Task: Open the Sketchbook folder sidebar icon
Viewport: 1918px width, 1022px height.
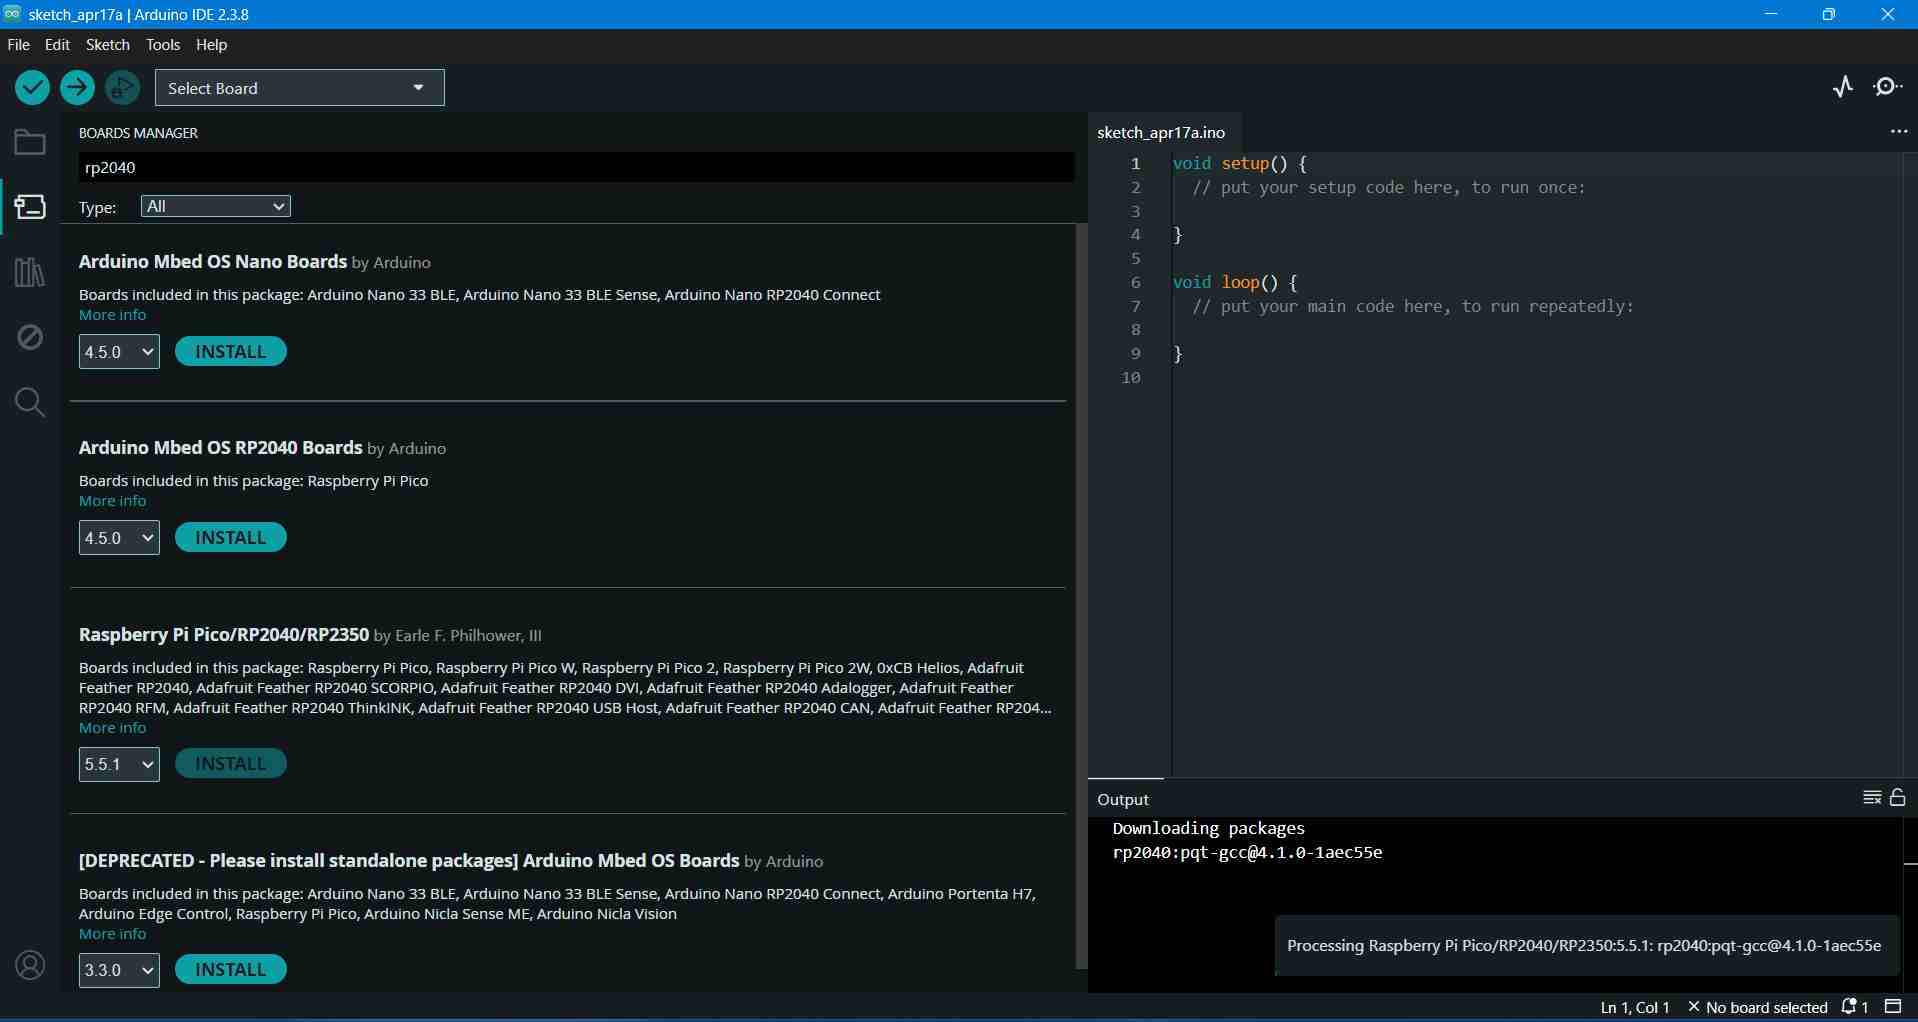Action: (x=30, y=143)
